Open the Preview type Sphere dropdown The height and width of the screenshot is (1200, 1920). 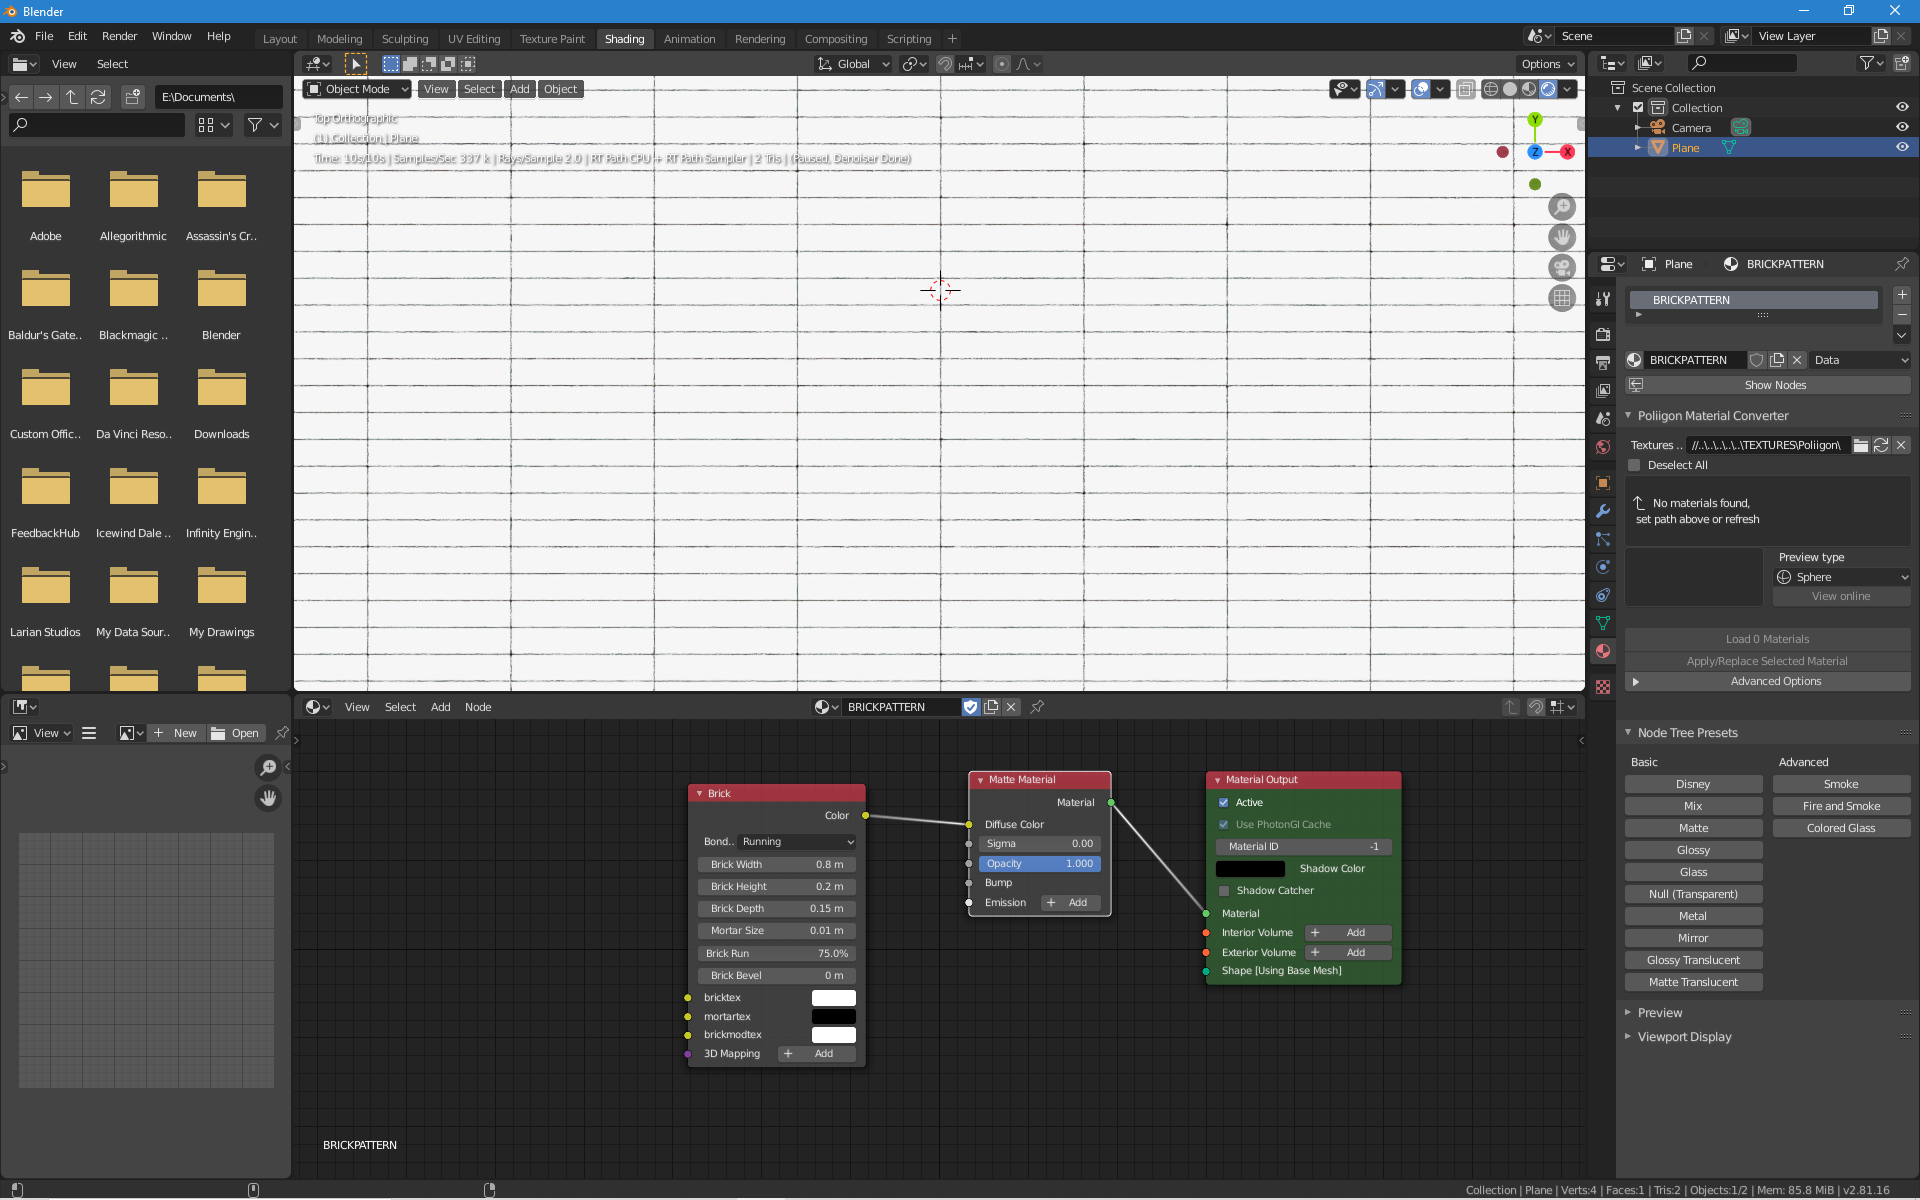1842,577
